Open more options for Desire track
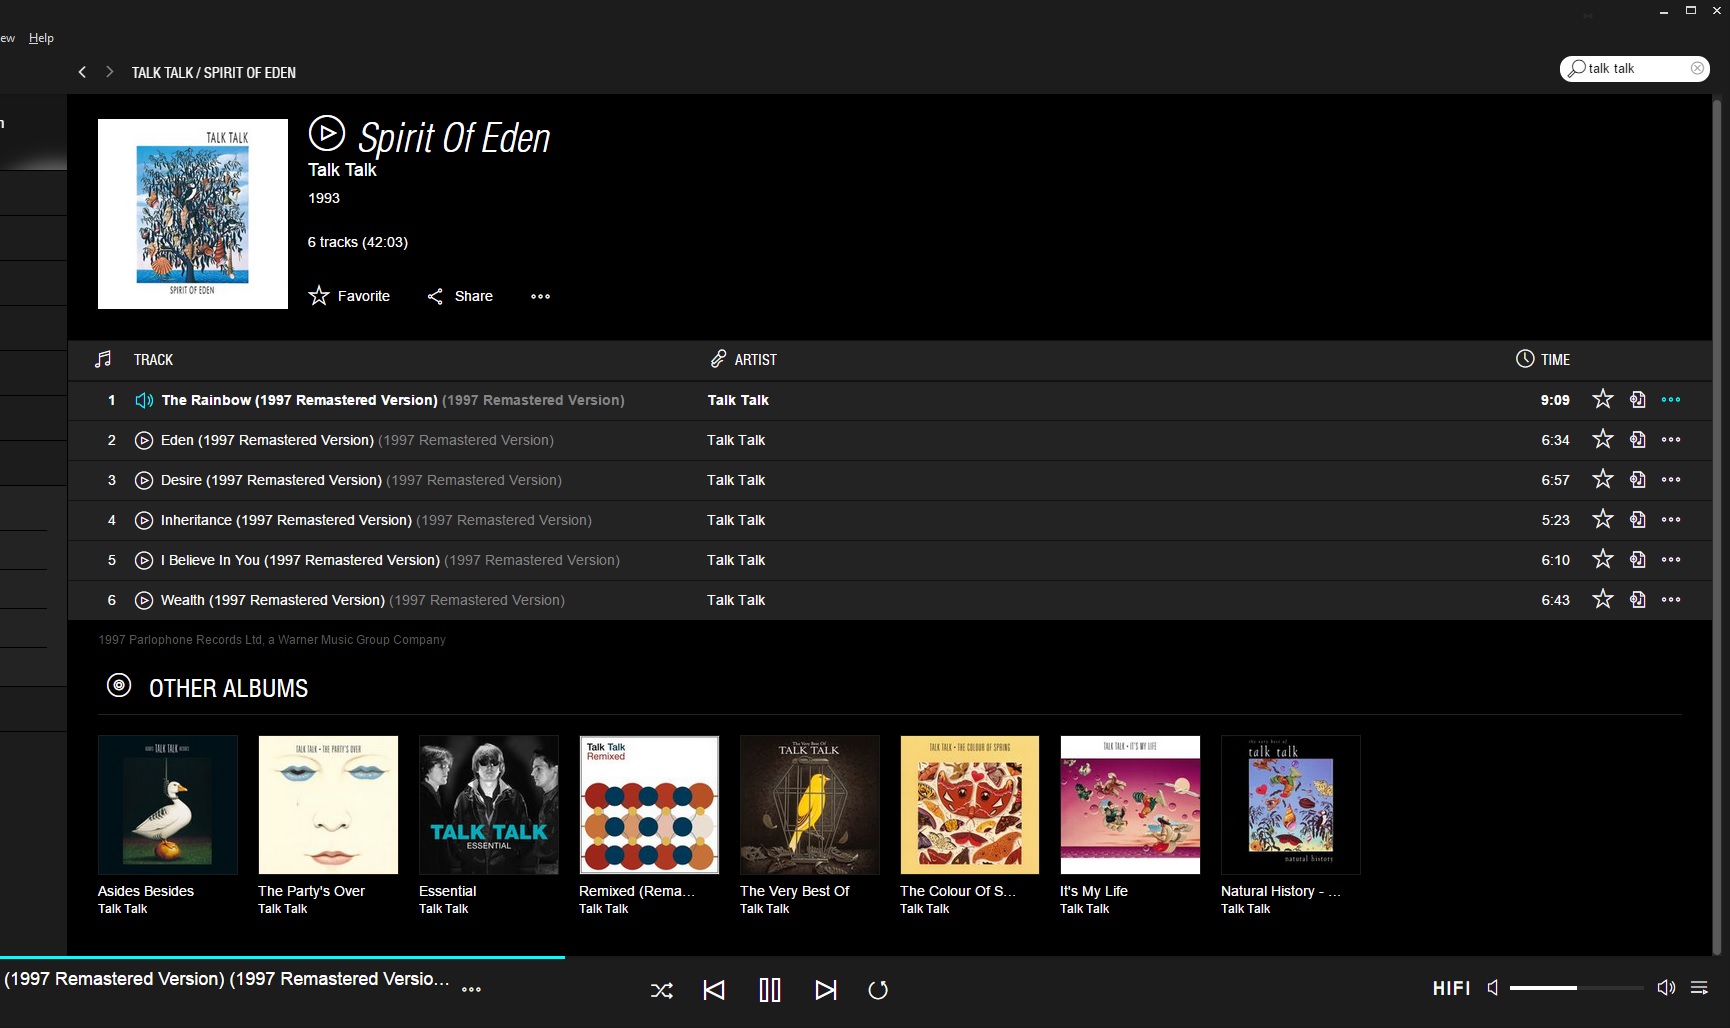Viewport: 1730px width, 1028px height. 1671,480
